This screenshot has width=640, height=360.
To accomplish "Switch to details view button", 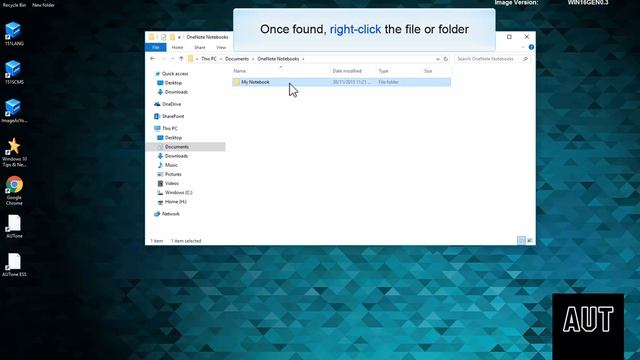I will click(521, 241).
